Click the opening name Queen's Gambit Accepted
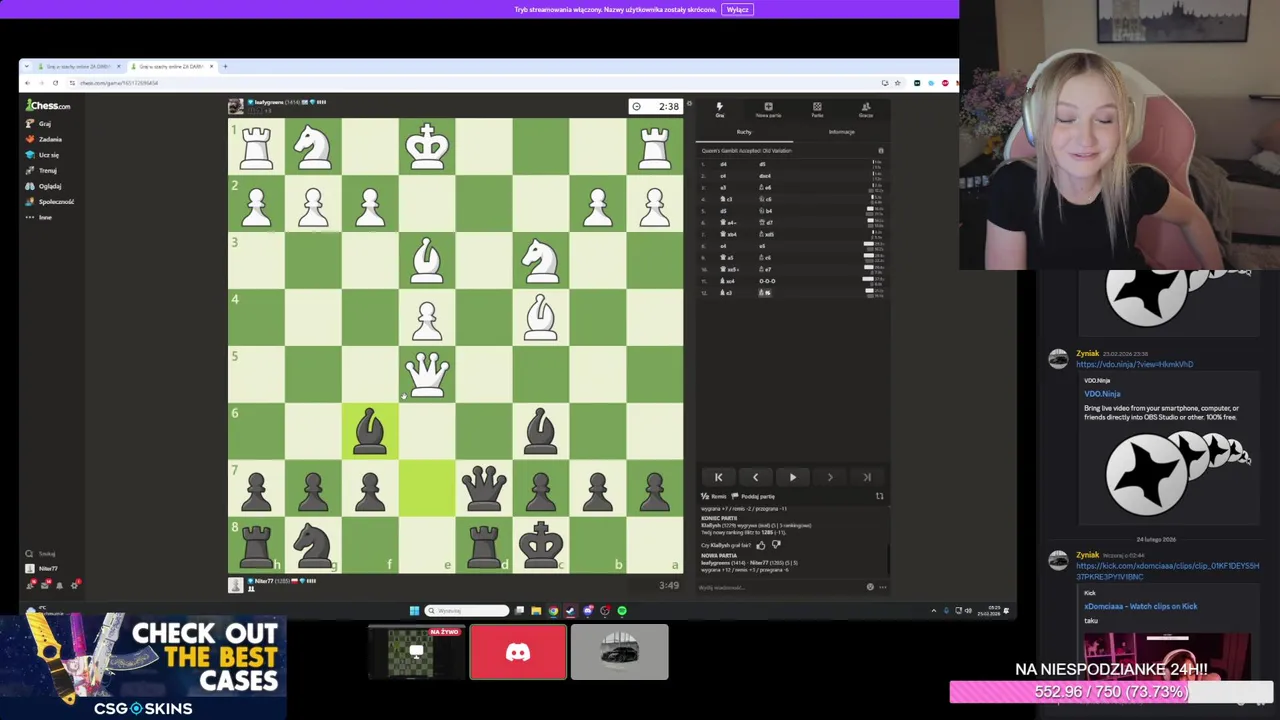Image resolution: width=1280 pixels, height=720 pixels. point(746,151)
